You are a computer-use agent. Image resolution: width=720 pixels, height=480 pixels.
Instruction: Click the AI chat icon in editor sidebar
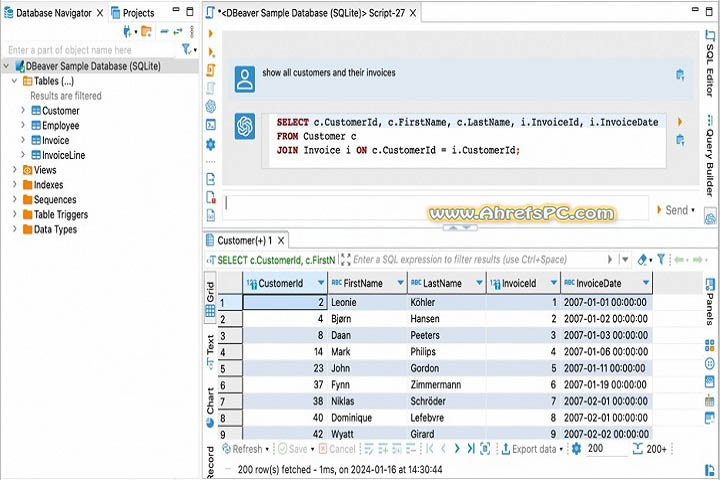click(211, 107)
